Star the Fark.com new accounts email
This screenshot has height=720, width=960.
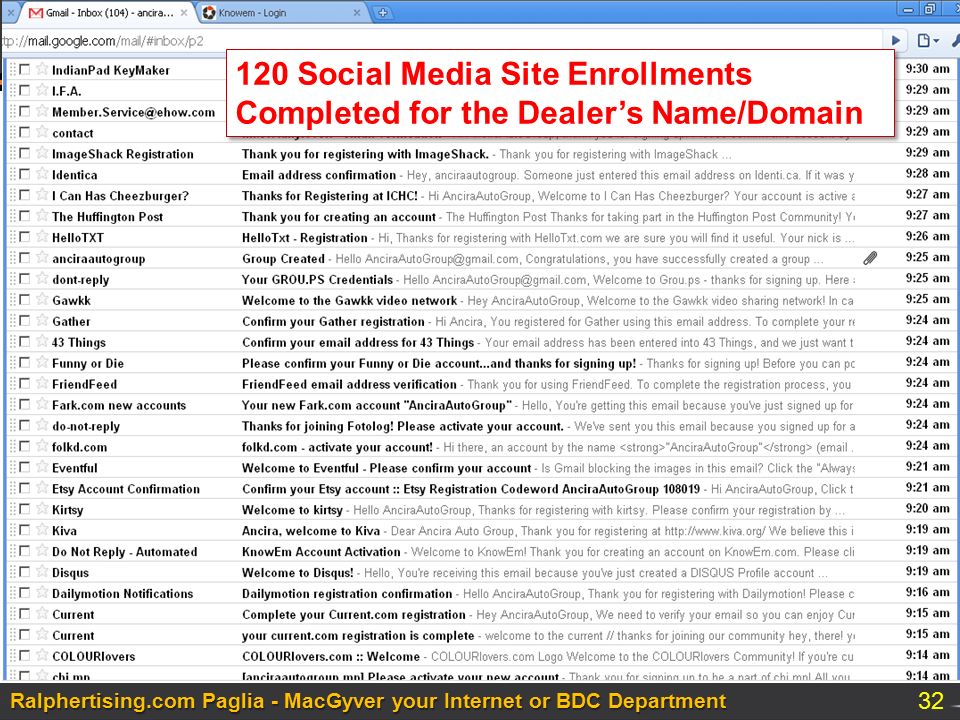click(42, 403)
